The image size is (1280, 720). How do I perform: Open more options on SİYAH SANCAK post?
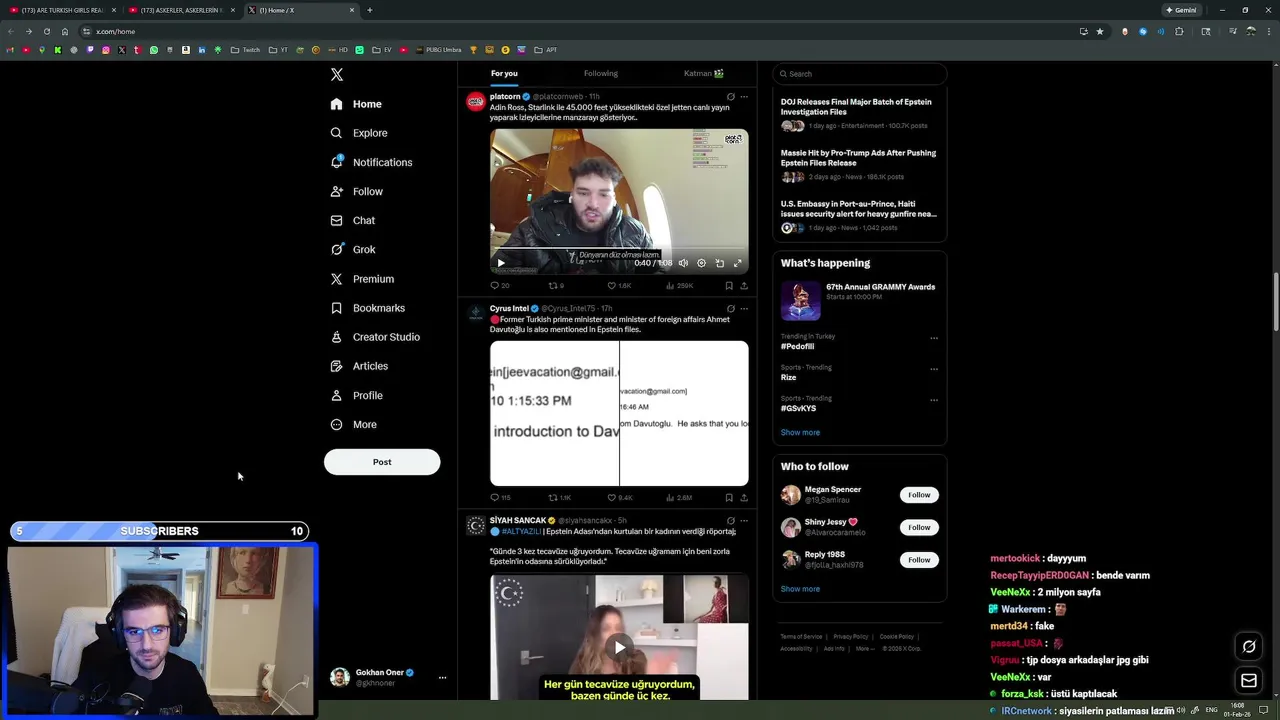744,520
